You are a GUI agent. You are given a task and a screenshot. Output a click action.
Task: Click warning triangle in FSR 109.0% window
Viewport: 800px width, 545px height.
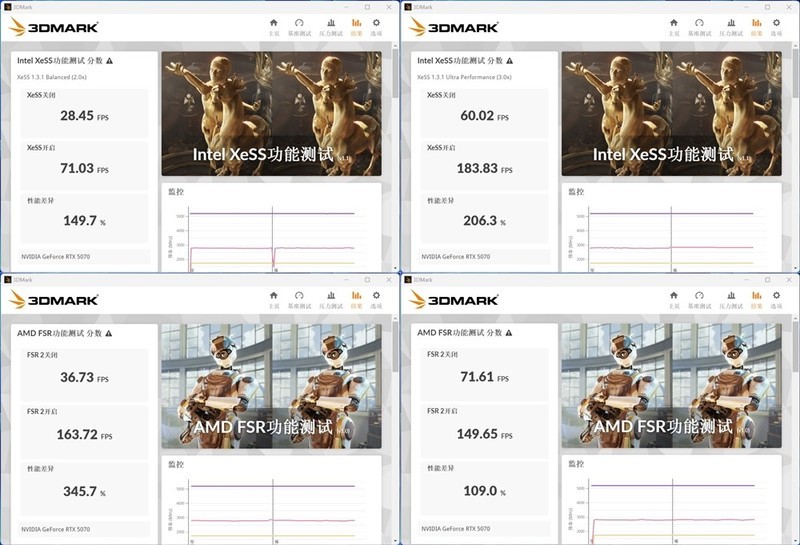coord(508,333)
